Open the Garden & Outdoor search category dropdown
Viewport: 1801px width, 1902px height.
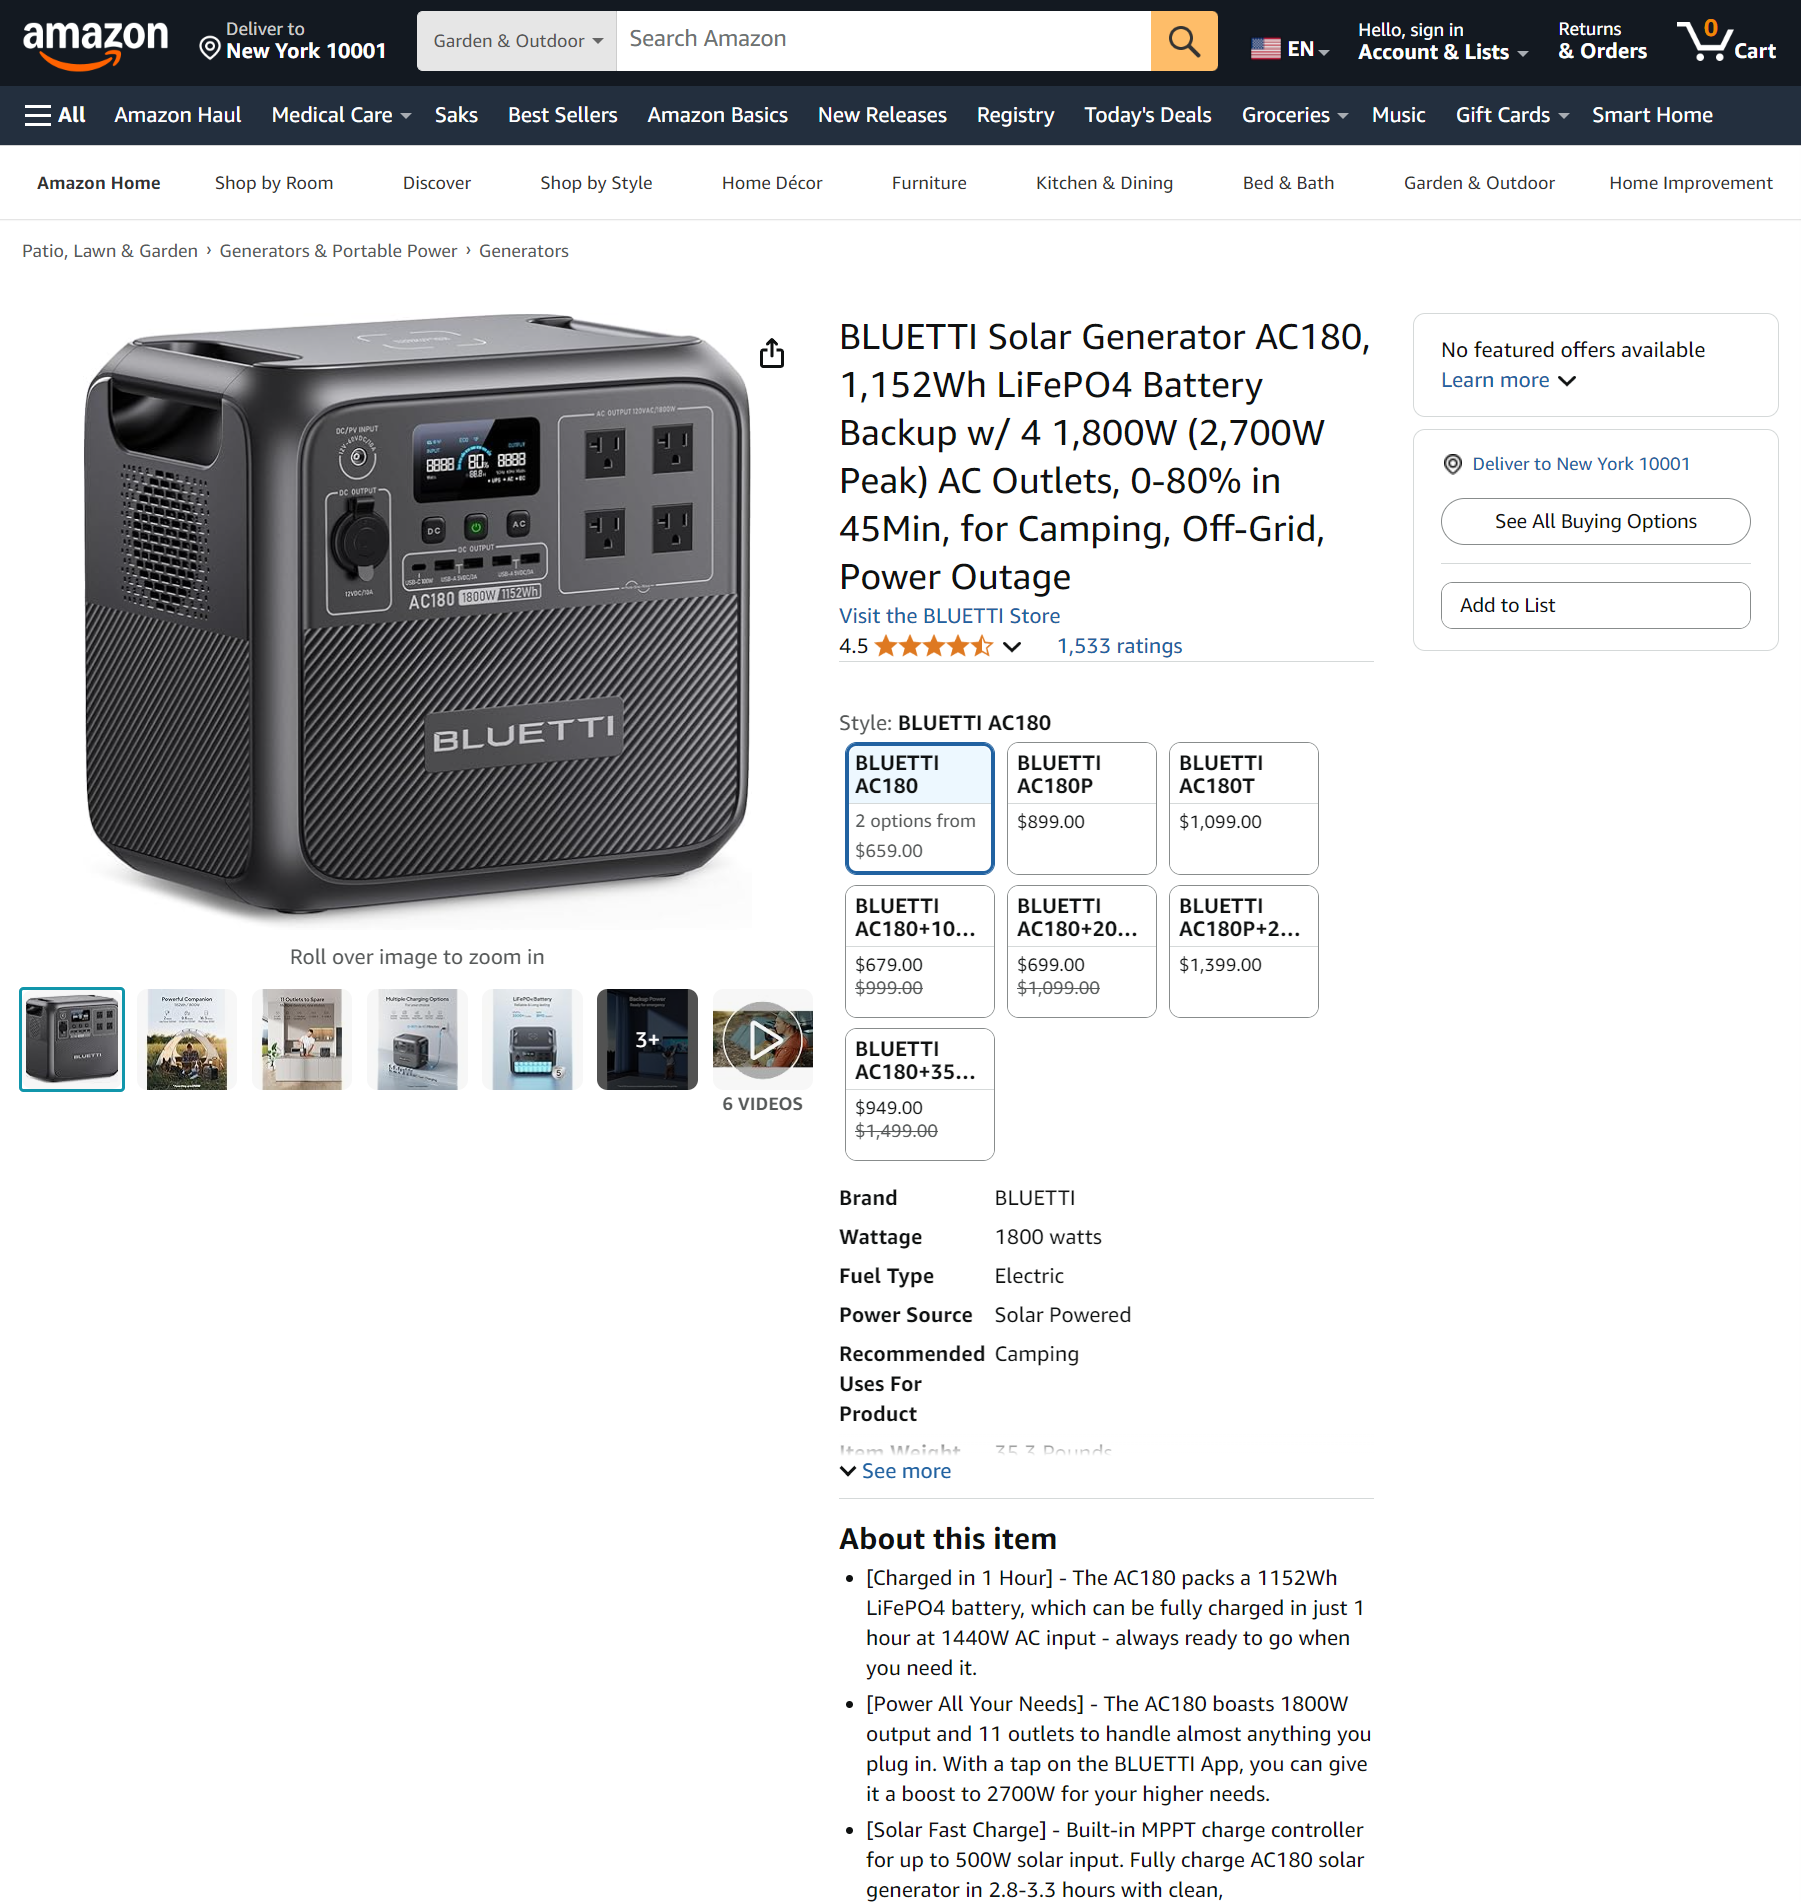[x=517, y=41]
